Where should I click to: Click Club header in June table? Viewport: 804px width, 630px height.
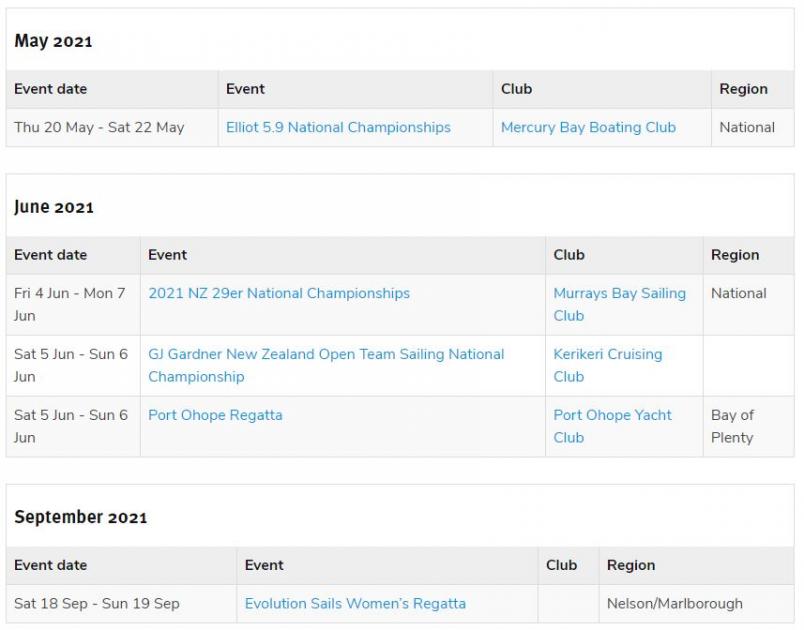569,255
